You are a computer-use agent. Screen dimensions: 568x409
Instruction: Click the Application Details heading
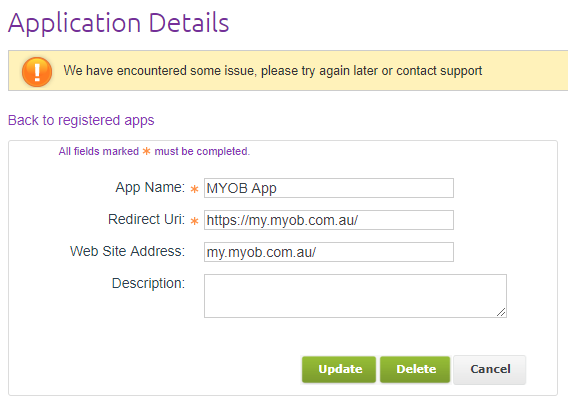coord(118,23)
